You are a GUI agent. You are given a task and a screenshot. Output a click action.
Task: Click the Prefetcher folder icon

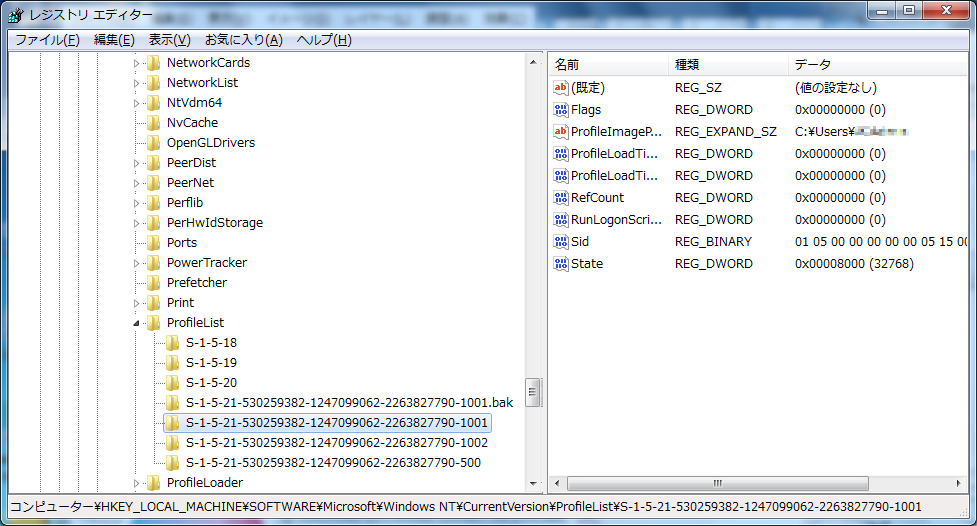click(153, 282)
